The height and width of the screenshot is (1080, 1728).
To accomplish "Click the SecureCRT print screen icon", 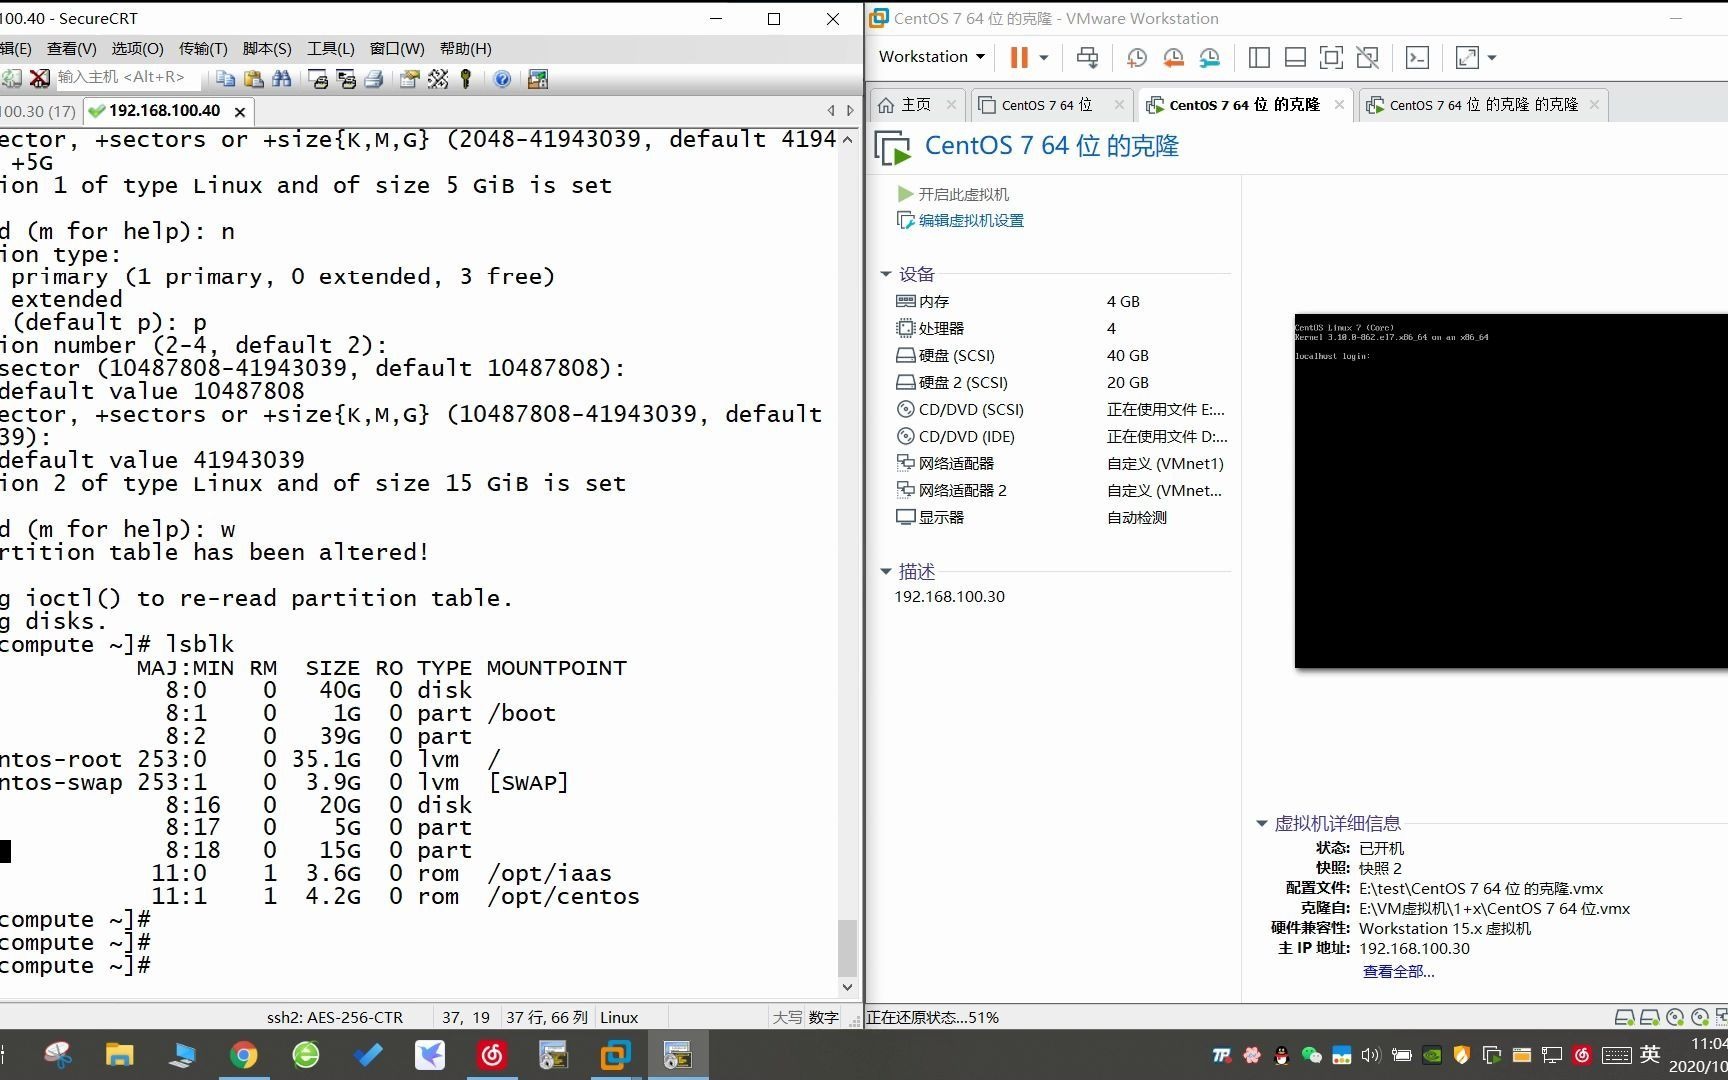I will point(319,78).
